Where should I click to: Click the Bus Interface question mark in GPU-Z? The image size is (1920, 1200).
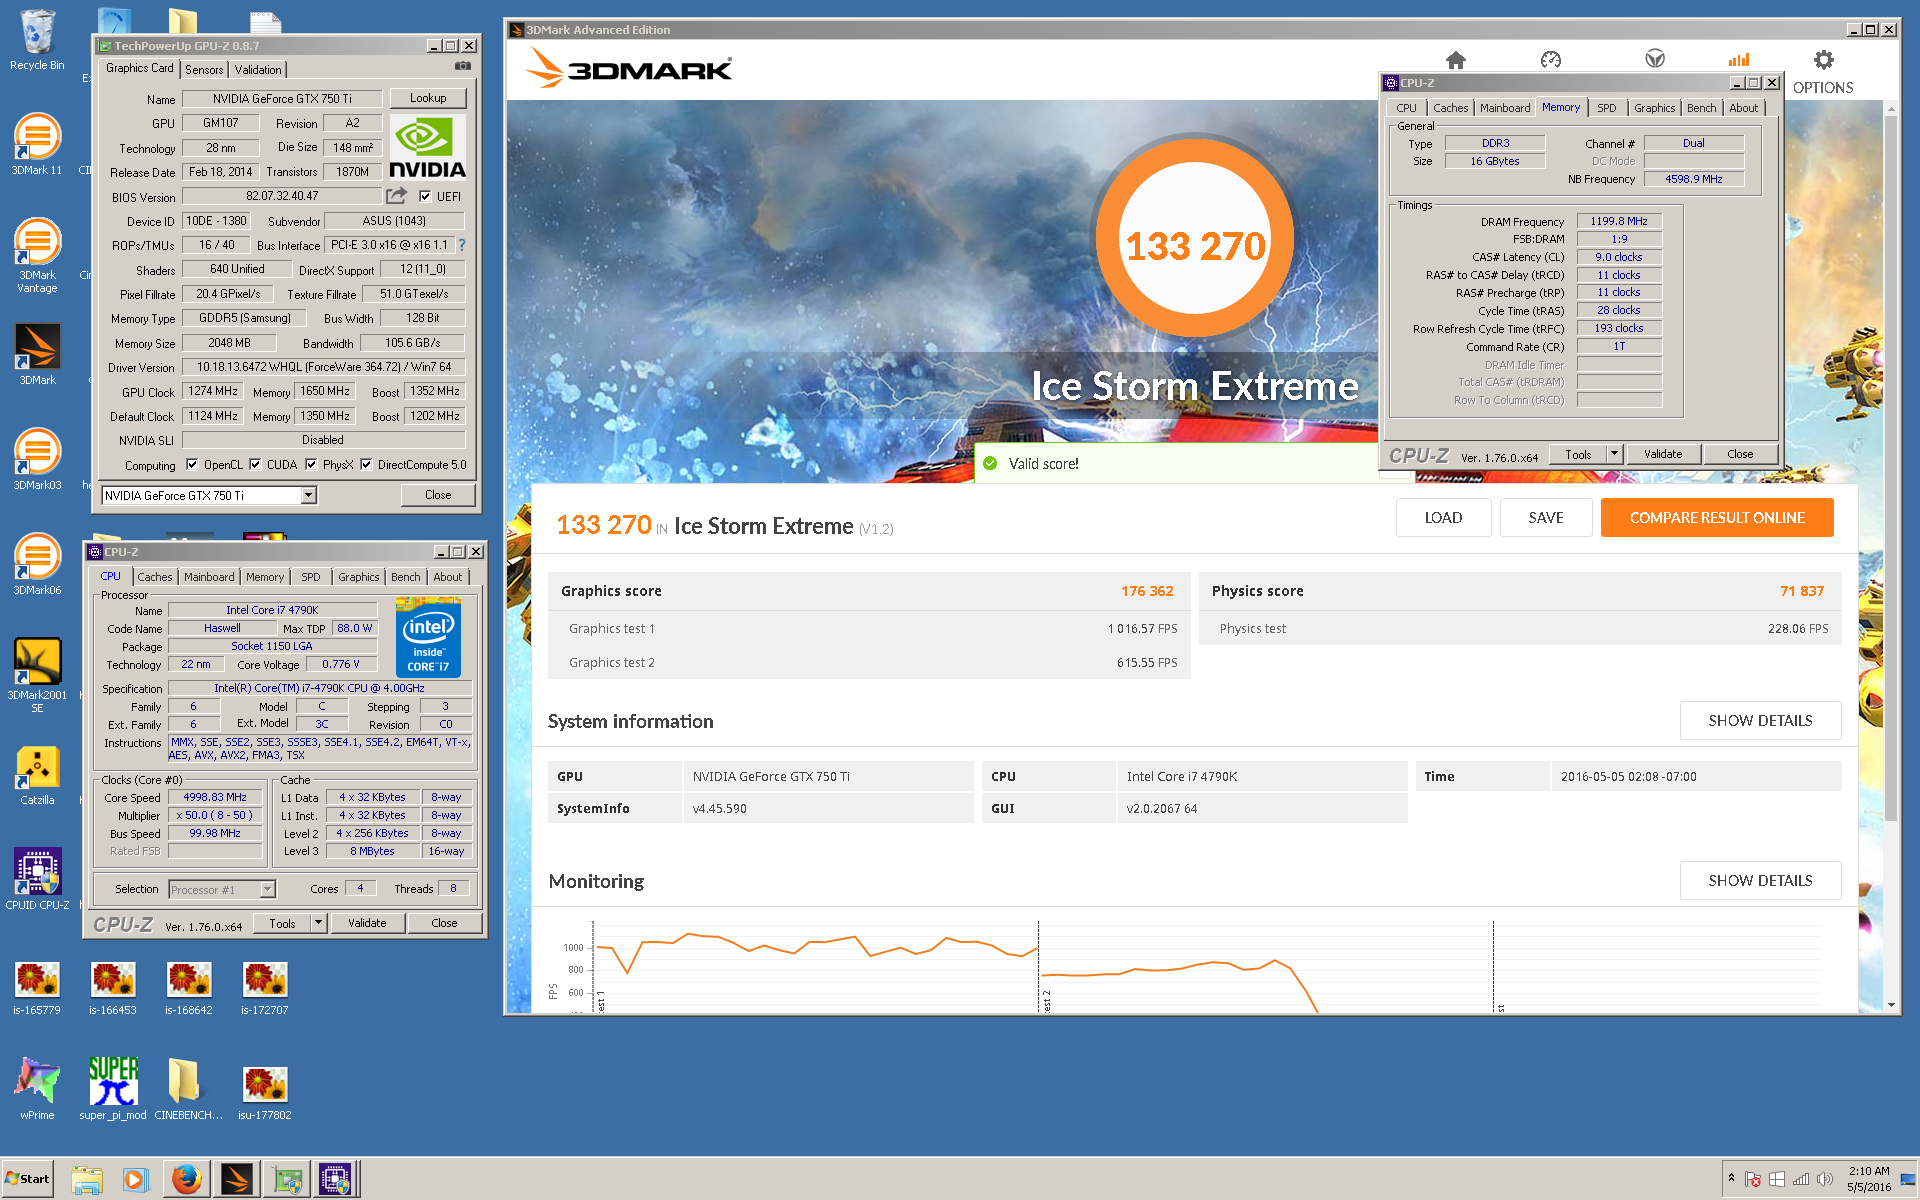462,245
